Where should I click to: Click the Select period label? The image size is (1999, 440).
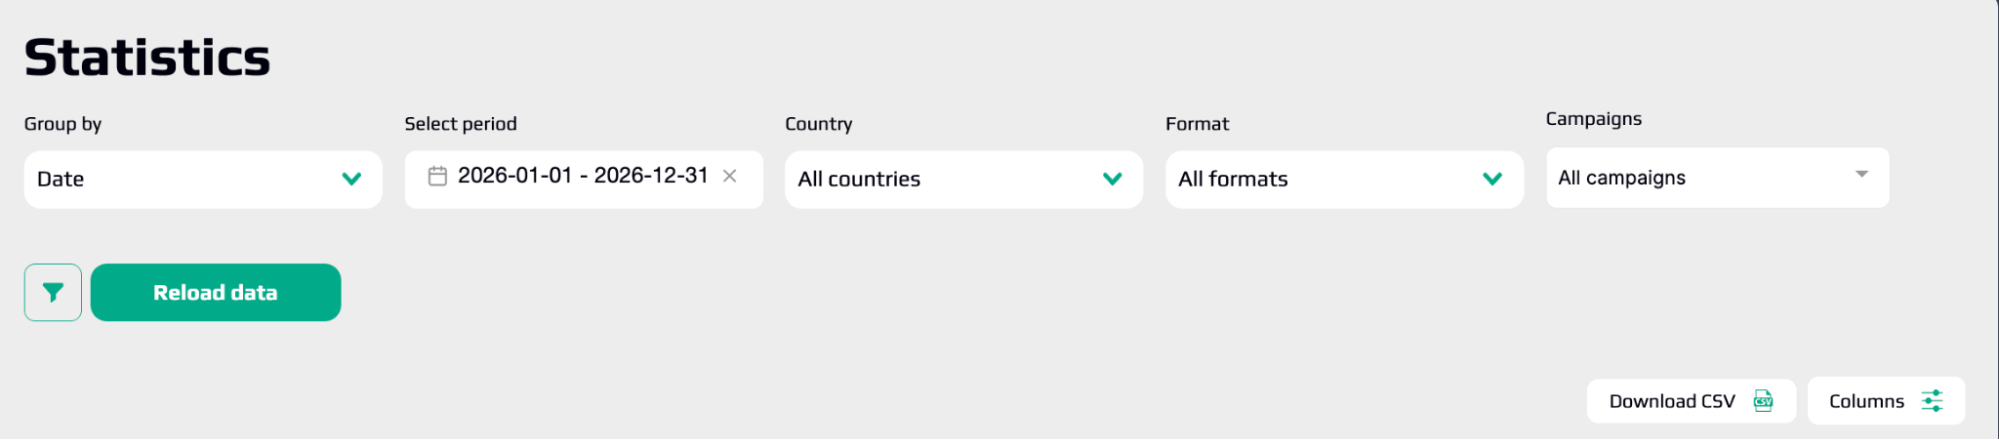[x=461, y=124]
